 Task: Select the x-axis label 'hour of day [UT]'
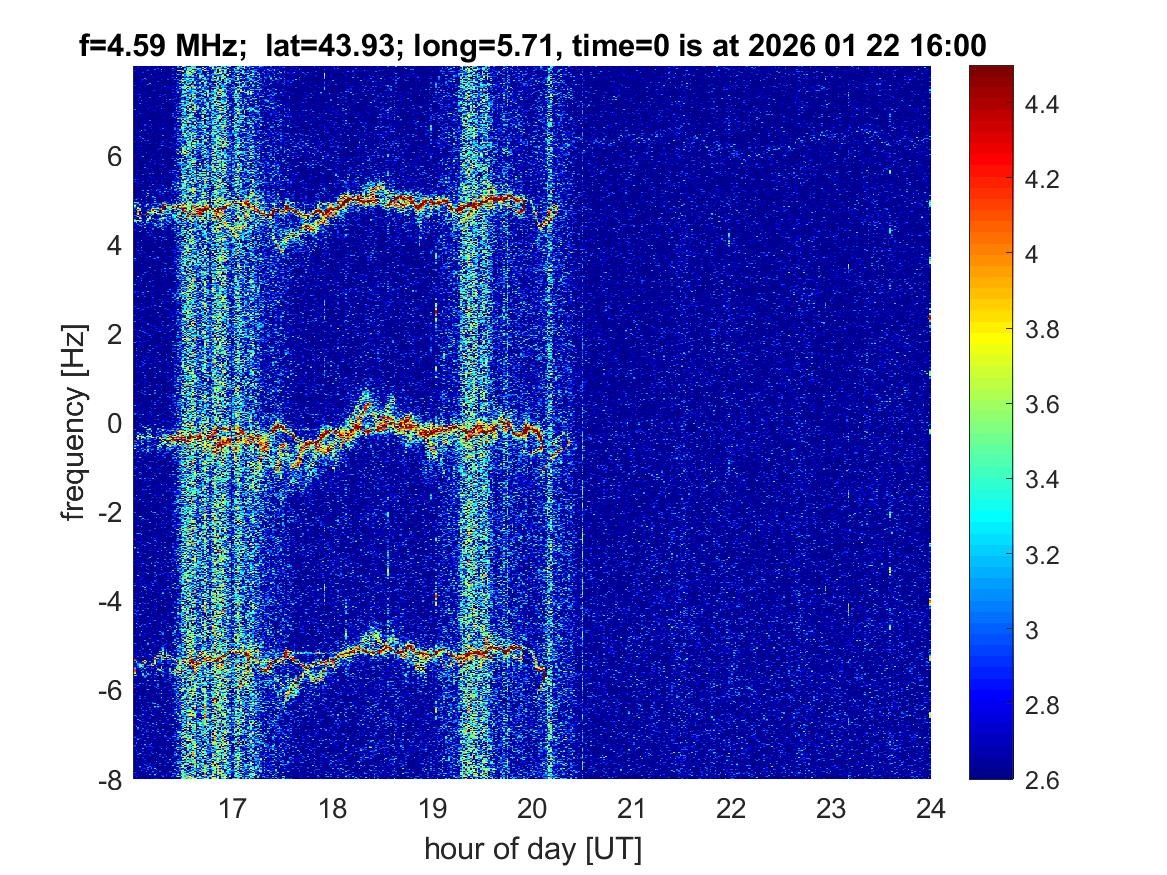point(532,849)
